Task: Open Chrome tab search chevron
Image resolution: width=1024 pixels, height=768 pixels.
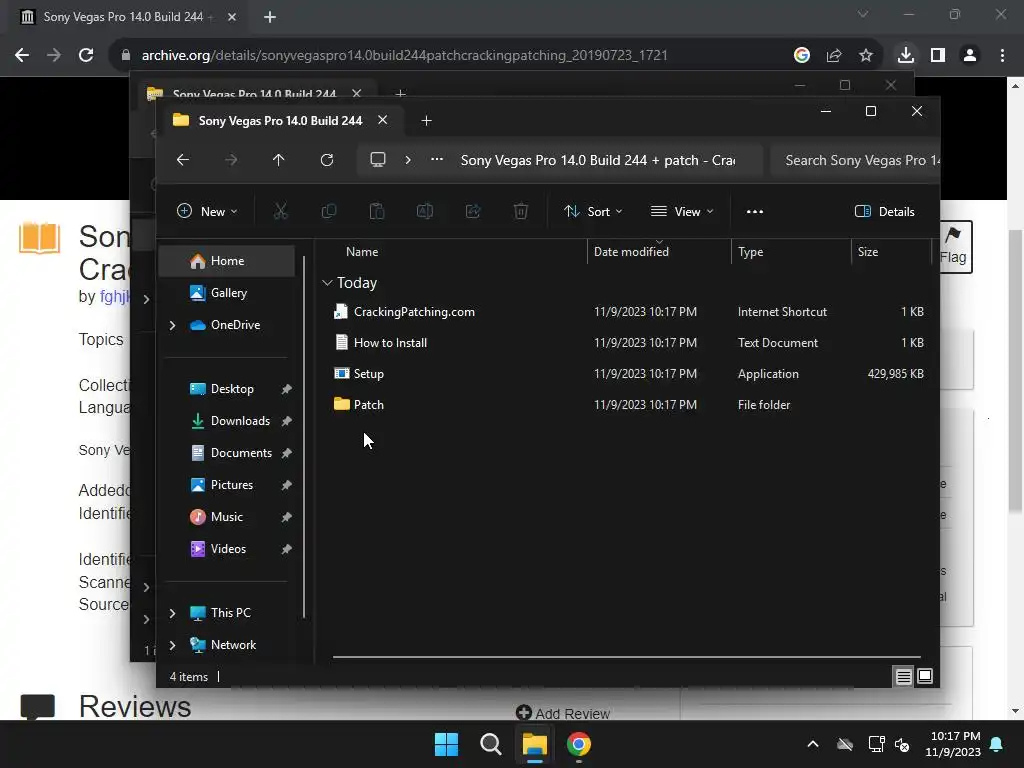Action: (x=863, y=14)
